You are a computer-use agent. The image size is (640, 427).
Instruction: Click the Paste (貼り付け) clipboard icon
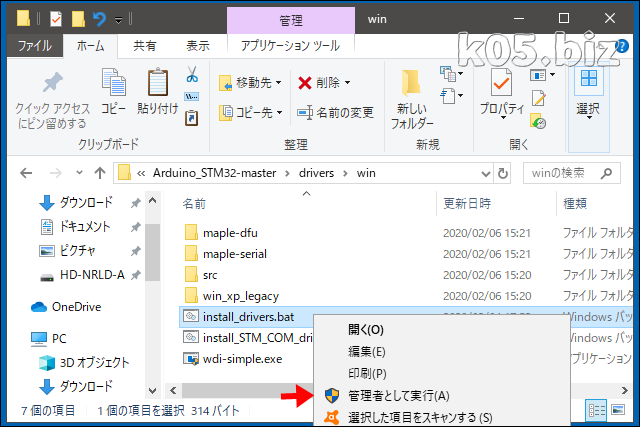coord(158,82)
